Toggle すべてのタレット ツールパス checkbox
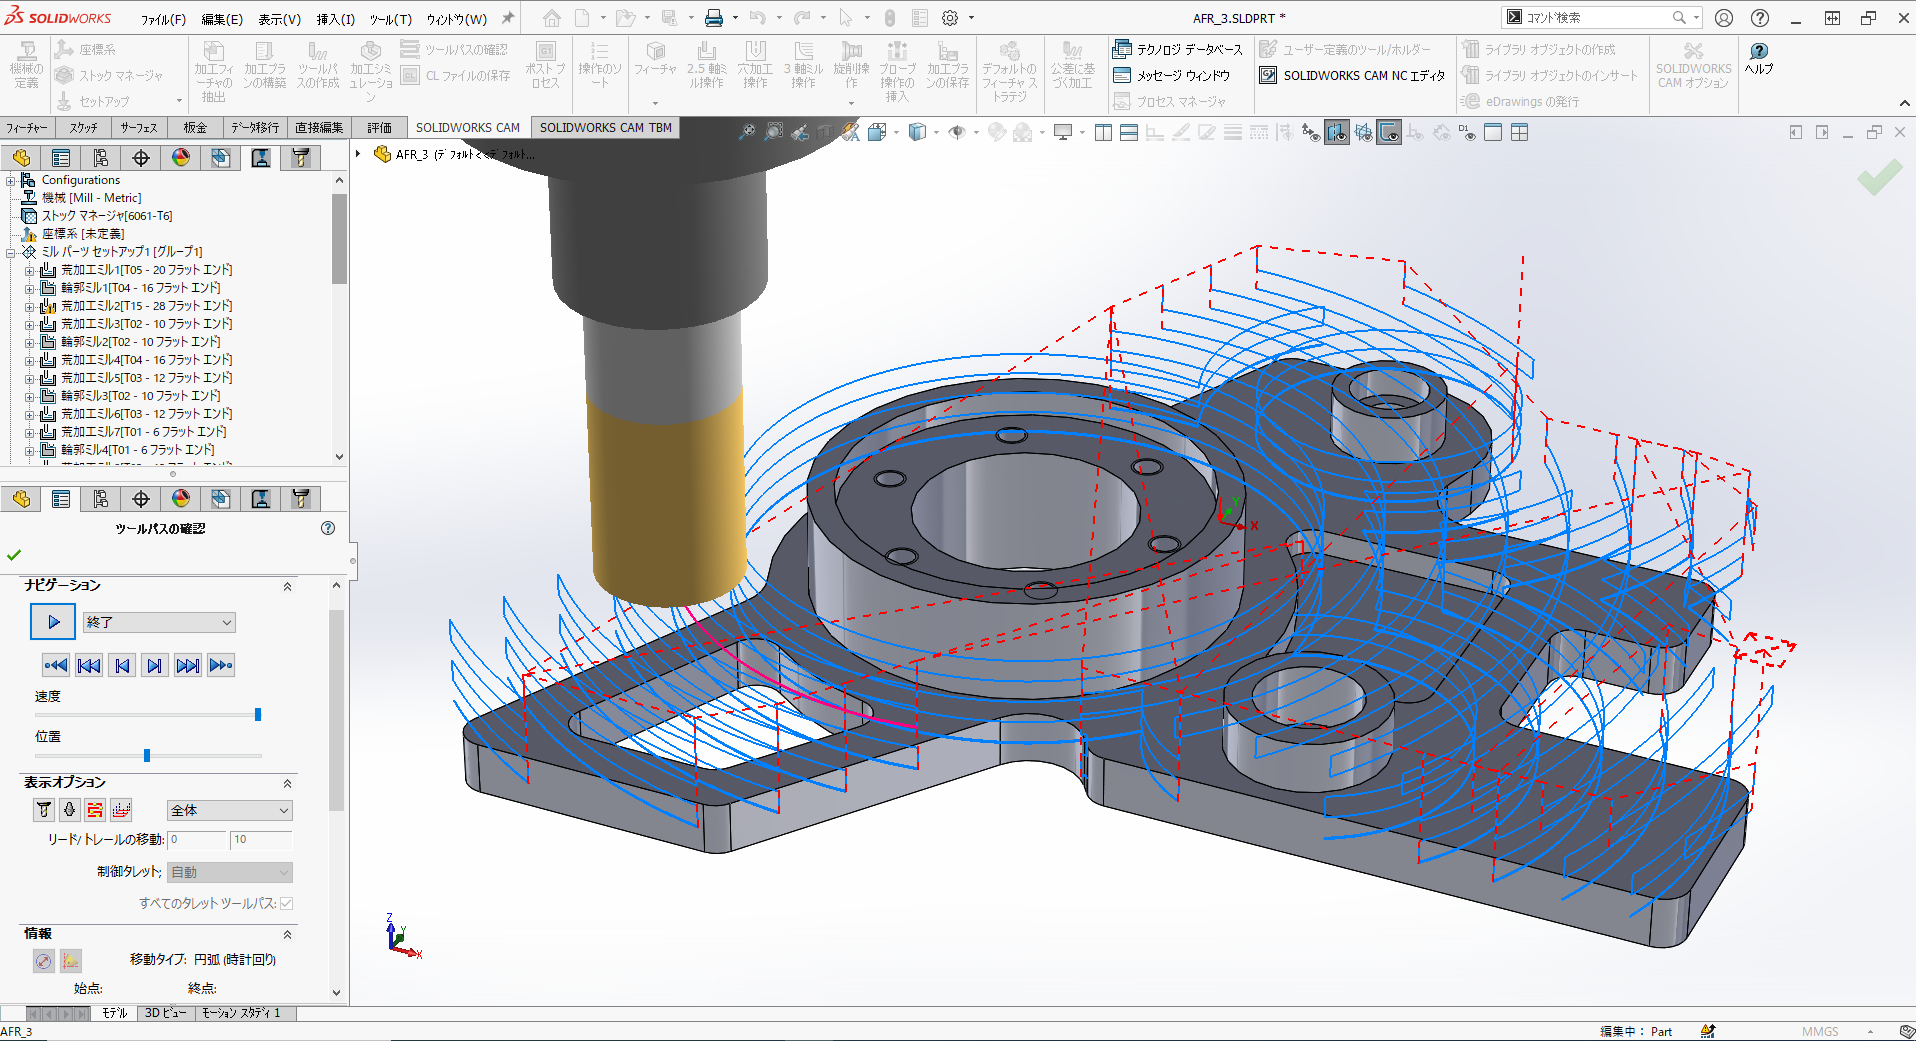The width and height of the screenshot is (1916, 1041). 287,903
